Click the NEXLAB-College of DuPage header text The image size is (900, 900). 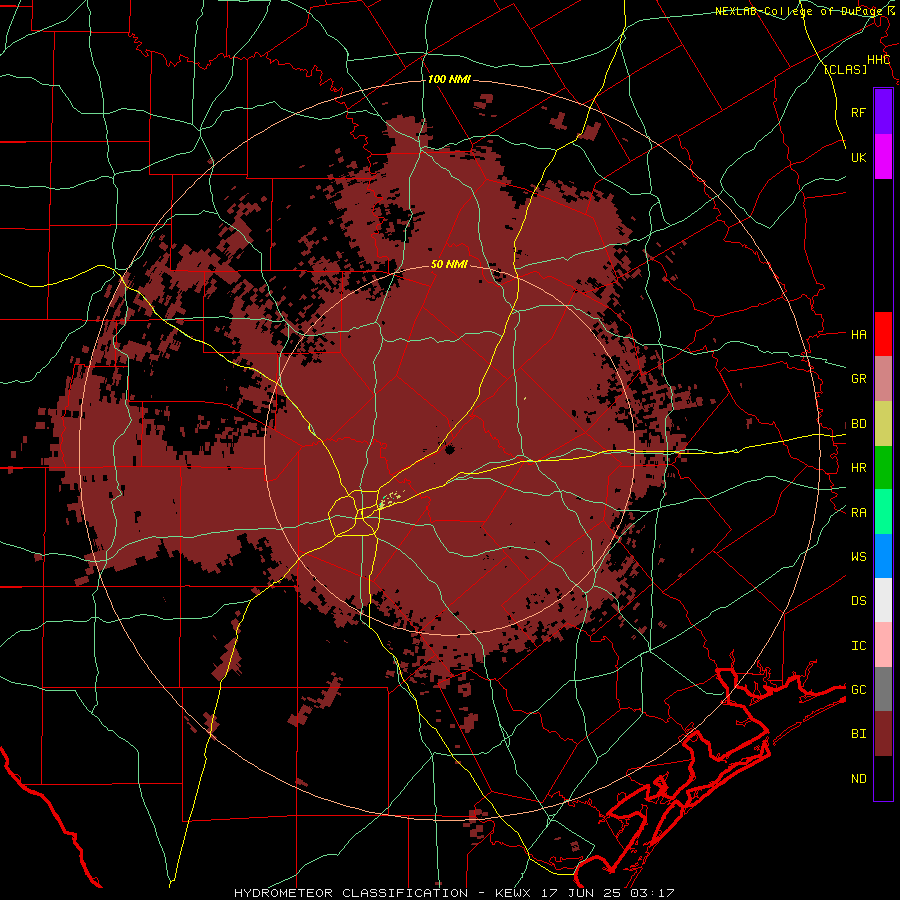(800, 11)
